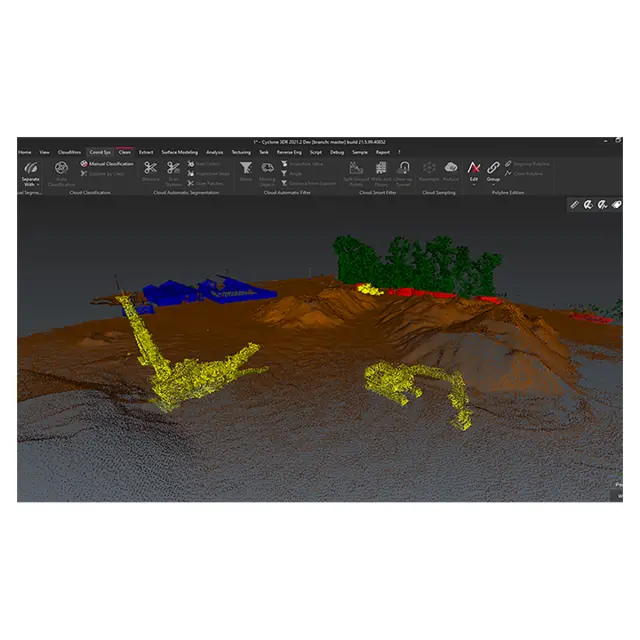Image resolution: width=640 pixels, height=640 pixels.
Task: Click the measure ruler icon in viewport
Action: 574,204
